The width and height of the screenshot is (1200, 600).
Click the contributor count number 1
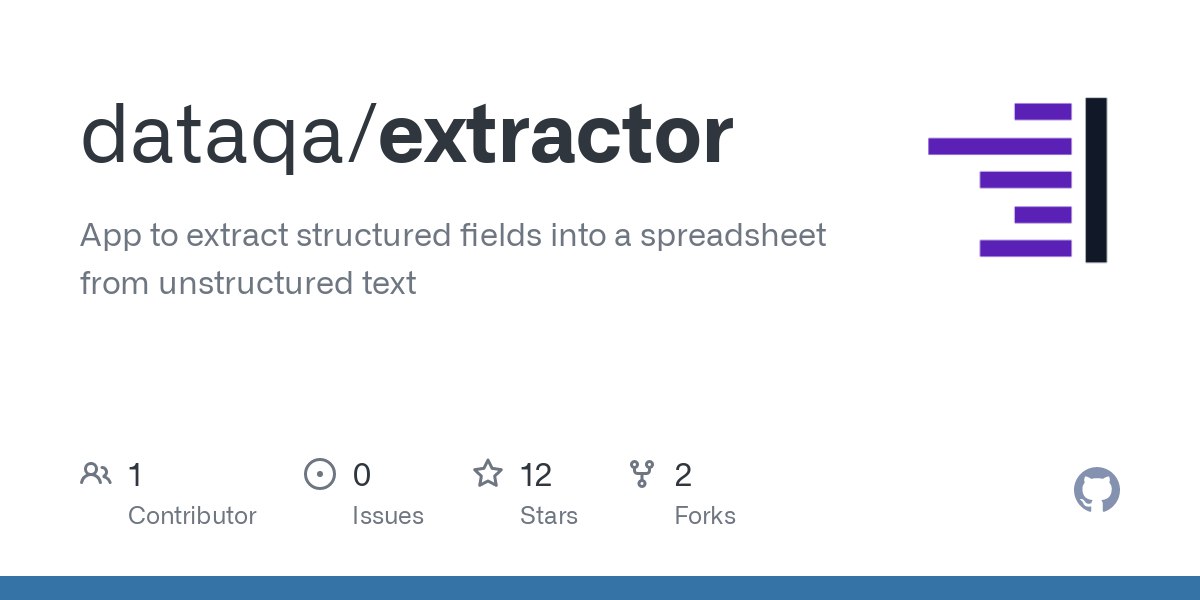135,475
